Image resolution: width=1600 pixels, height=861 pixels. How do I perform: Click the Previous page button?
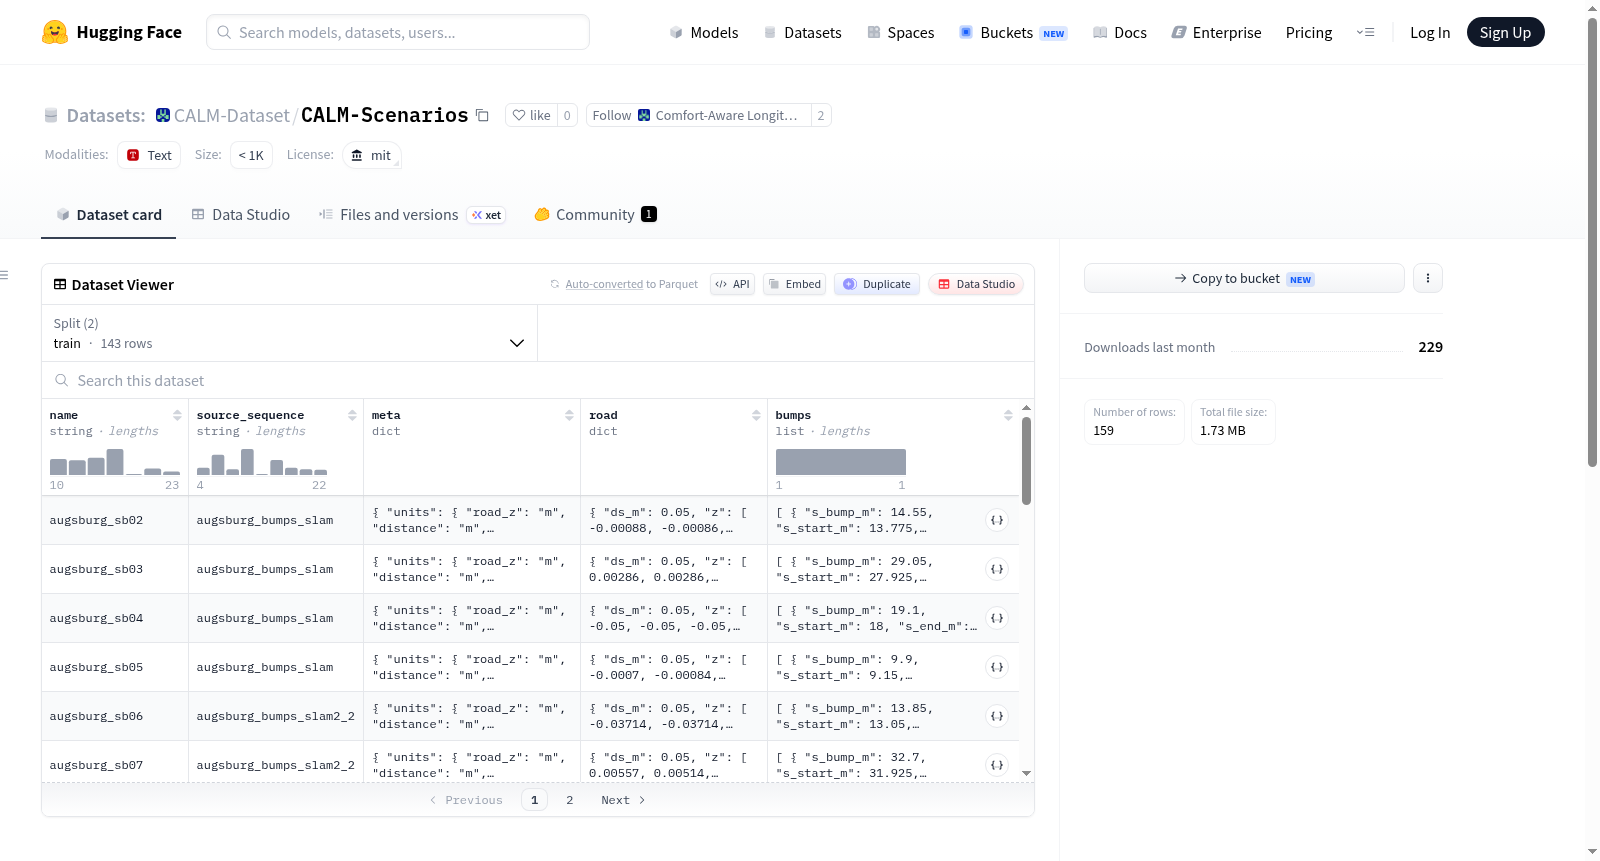click(466, 800)
